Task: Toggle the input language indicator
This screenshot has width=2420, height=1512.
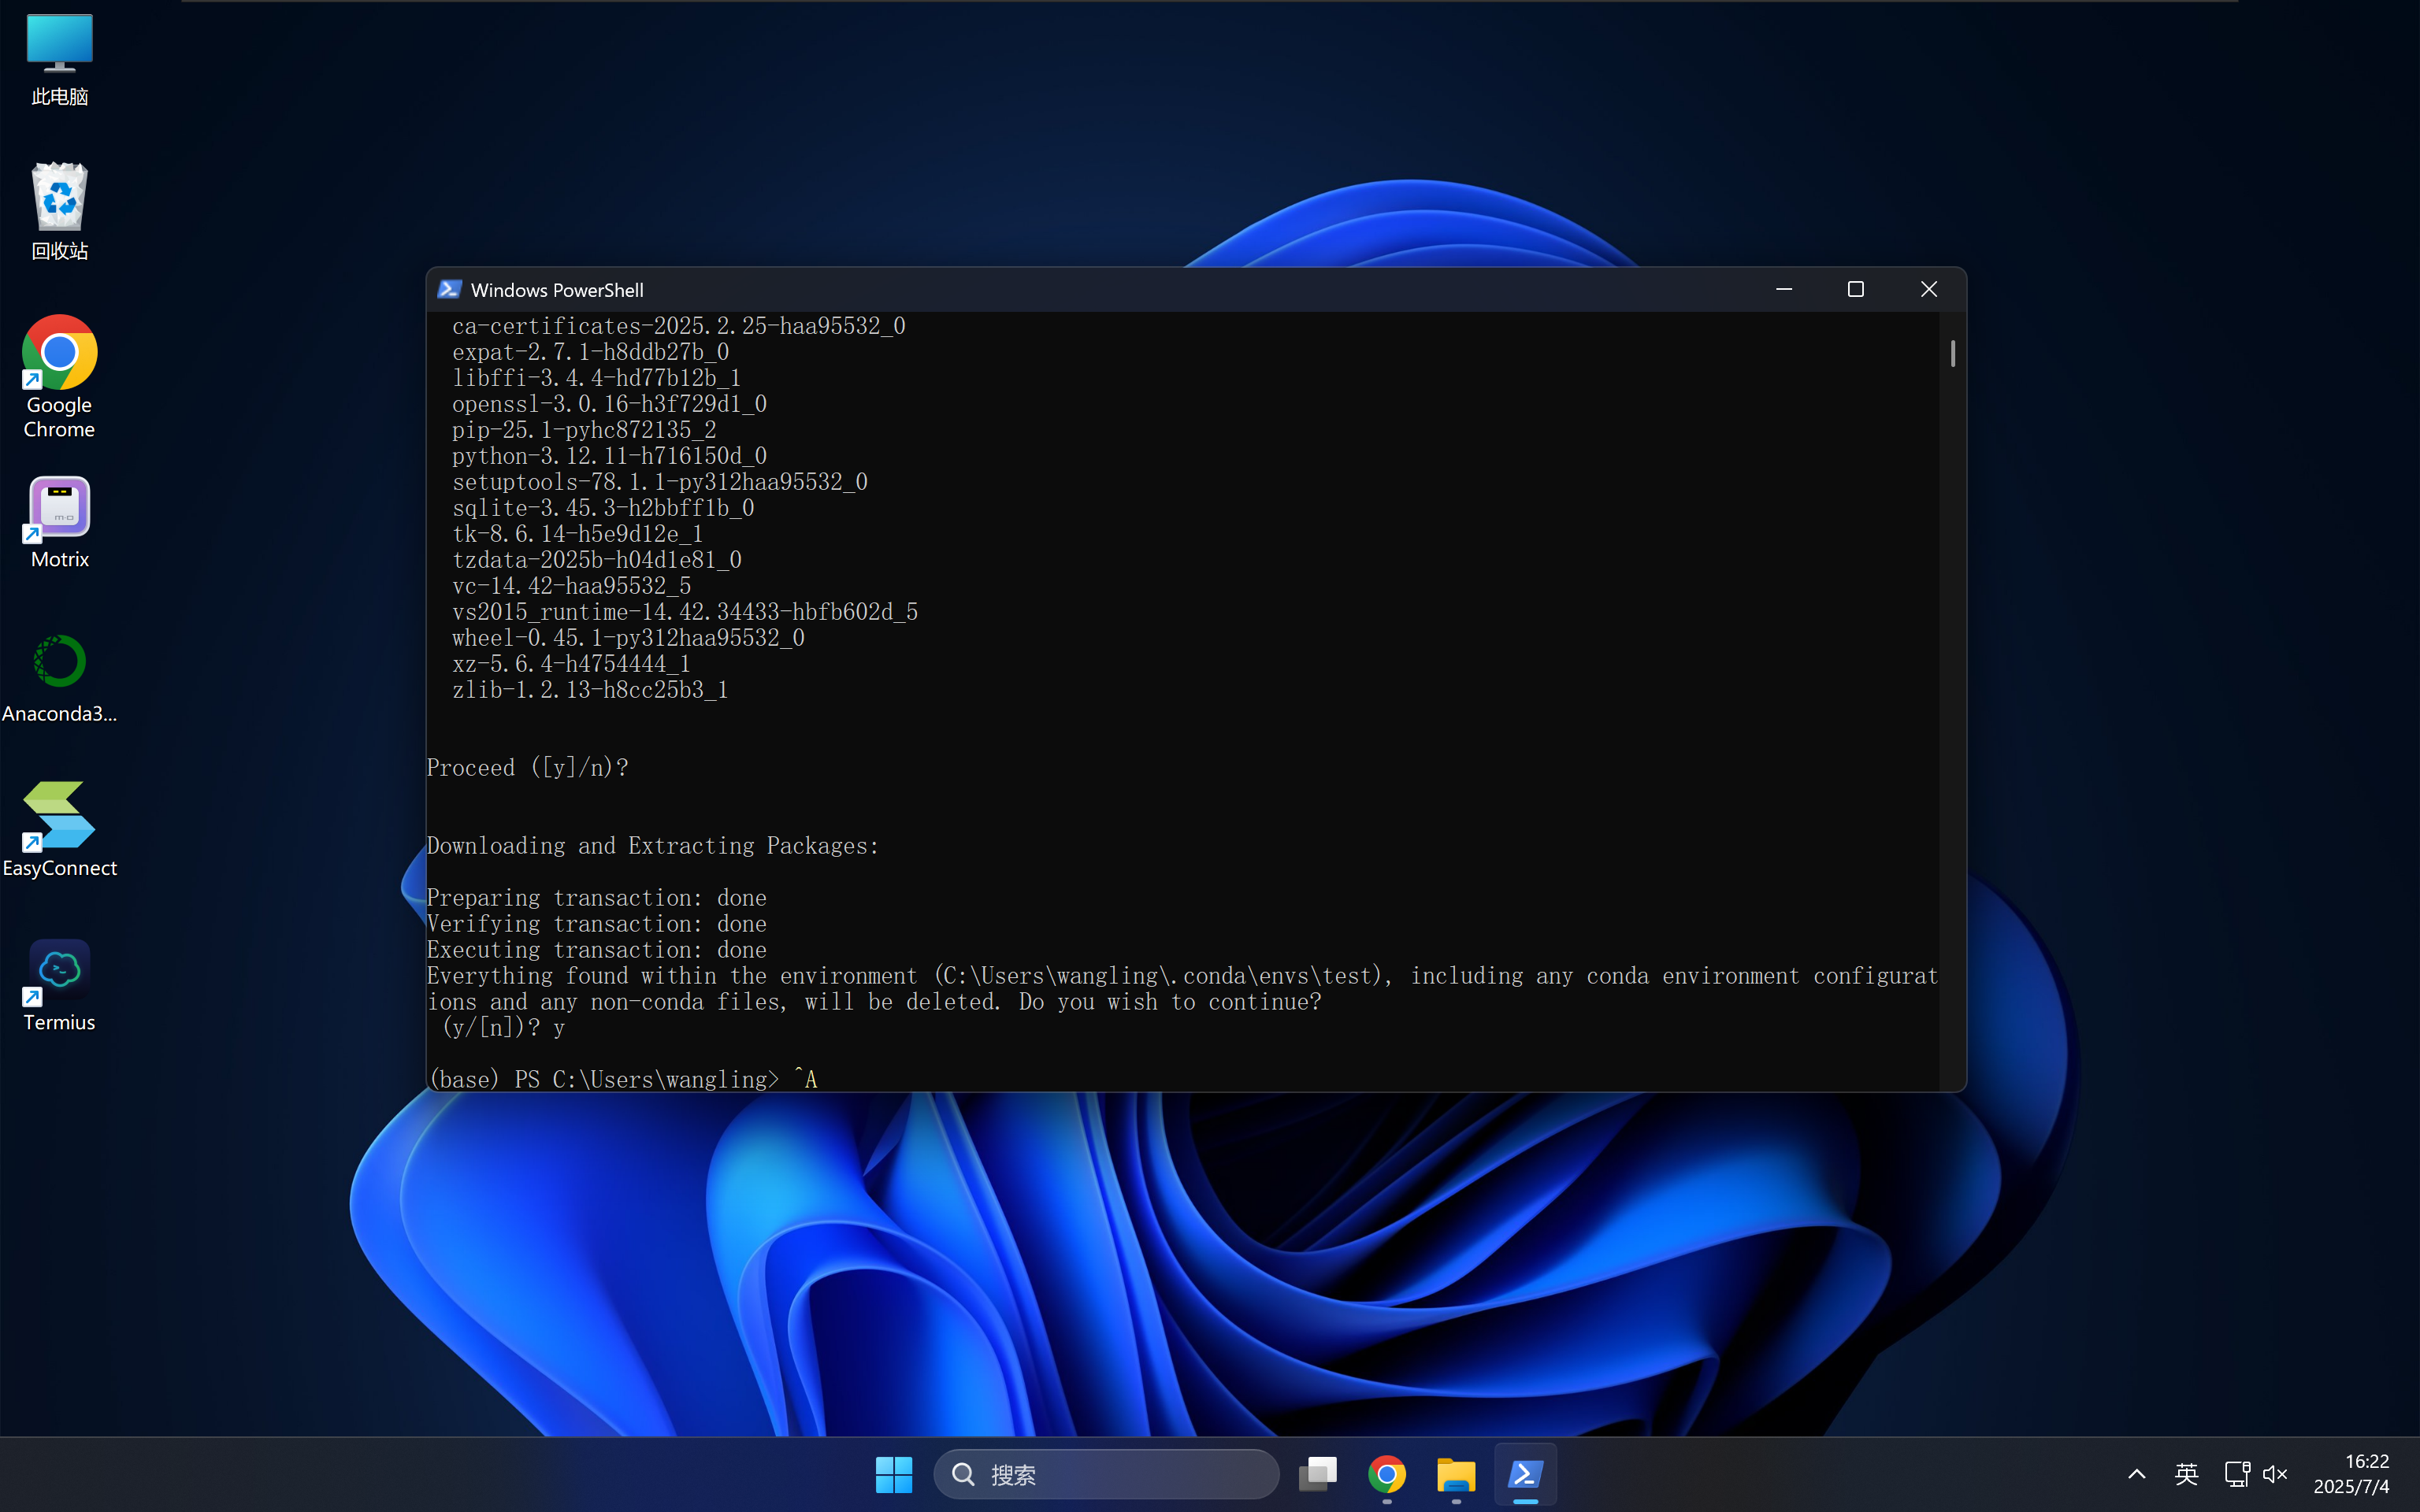Action: [2186, 1474]
